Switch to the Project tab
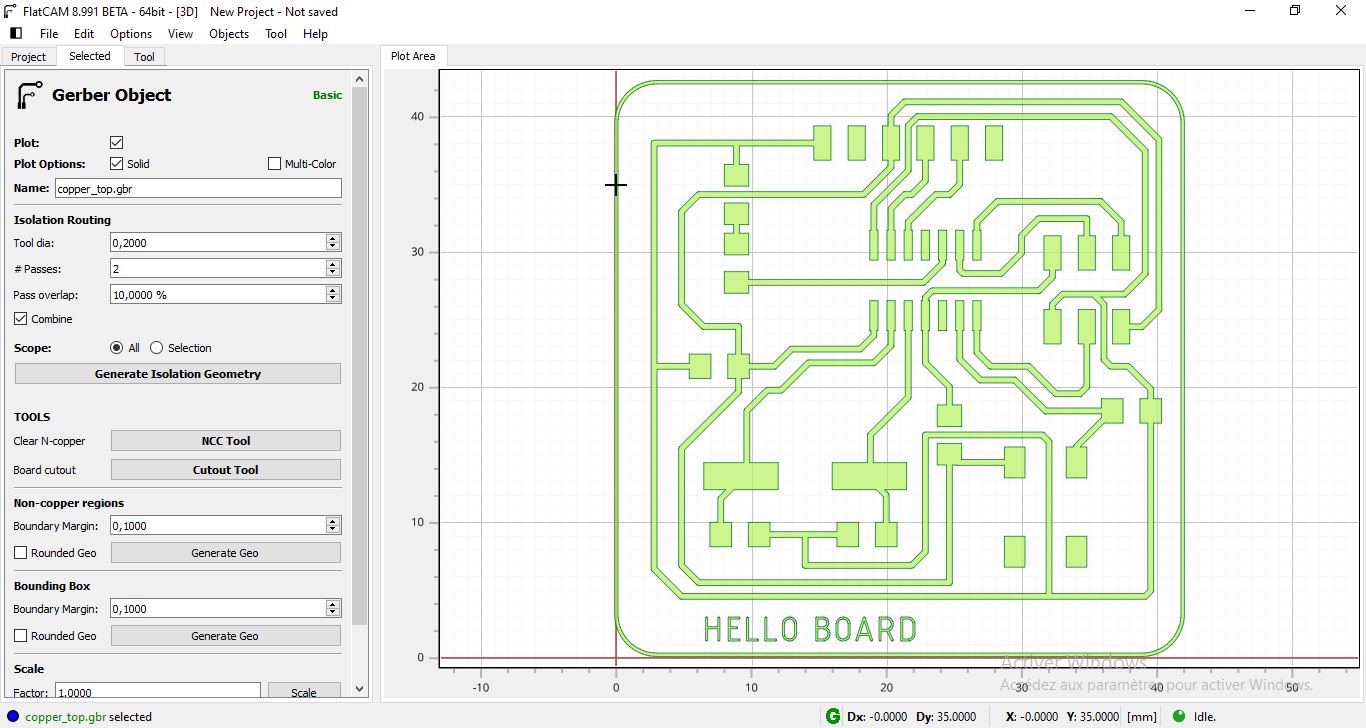Image resolution: width=1366 pixels, height=728 pixels. tap(28, 57)
